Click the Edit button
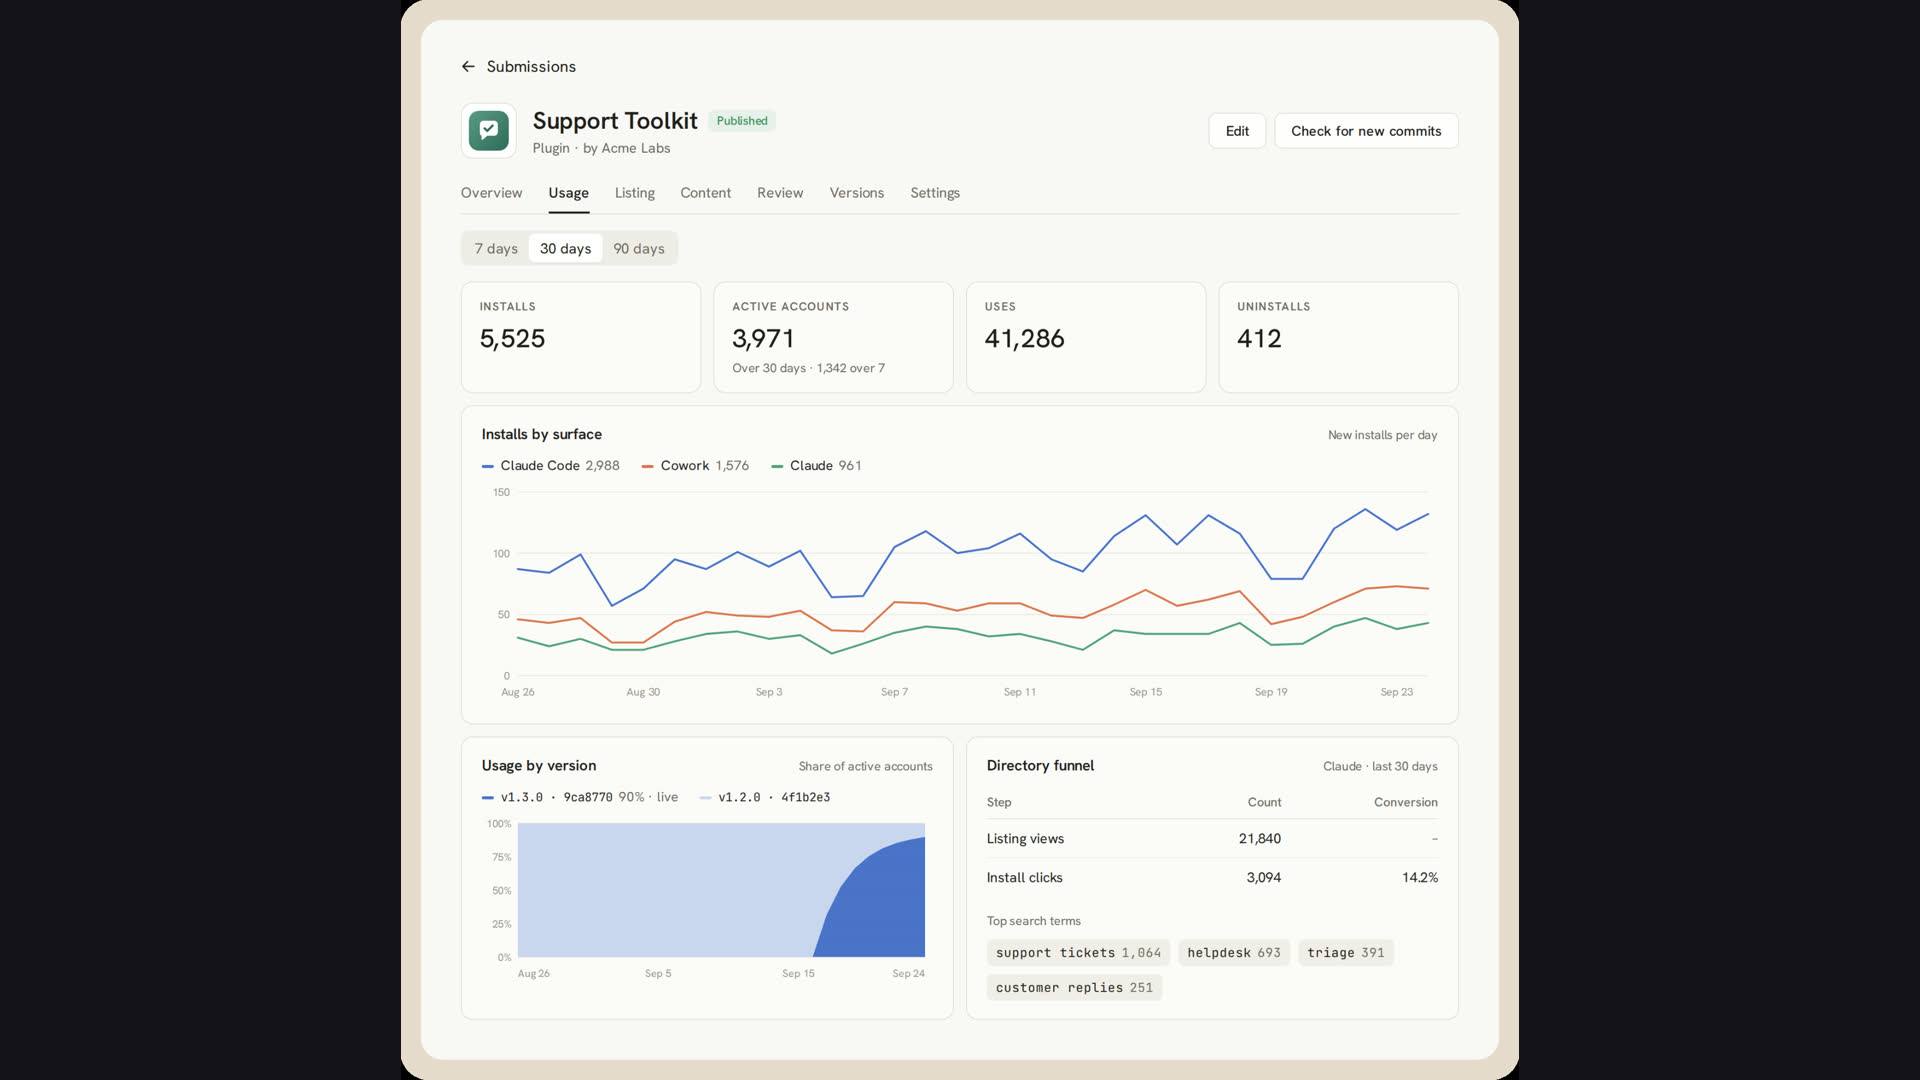 [1237, 131]
